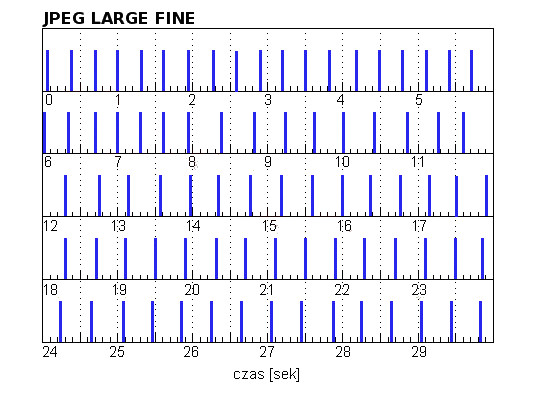Click the axis label 0
This screenshot has width=538, height=398.
pyautogui.click(x=49, y=100)
